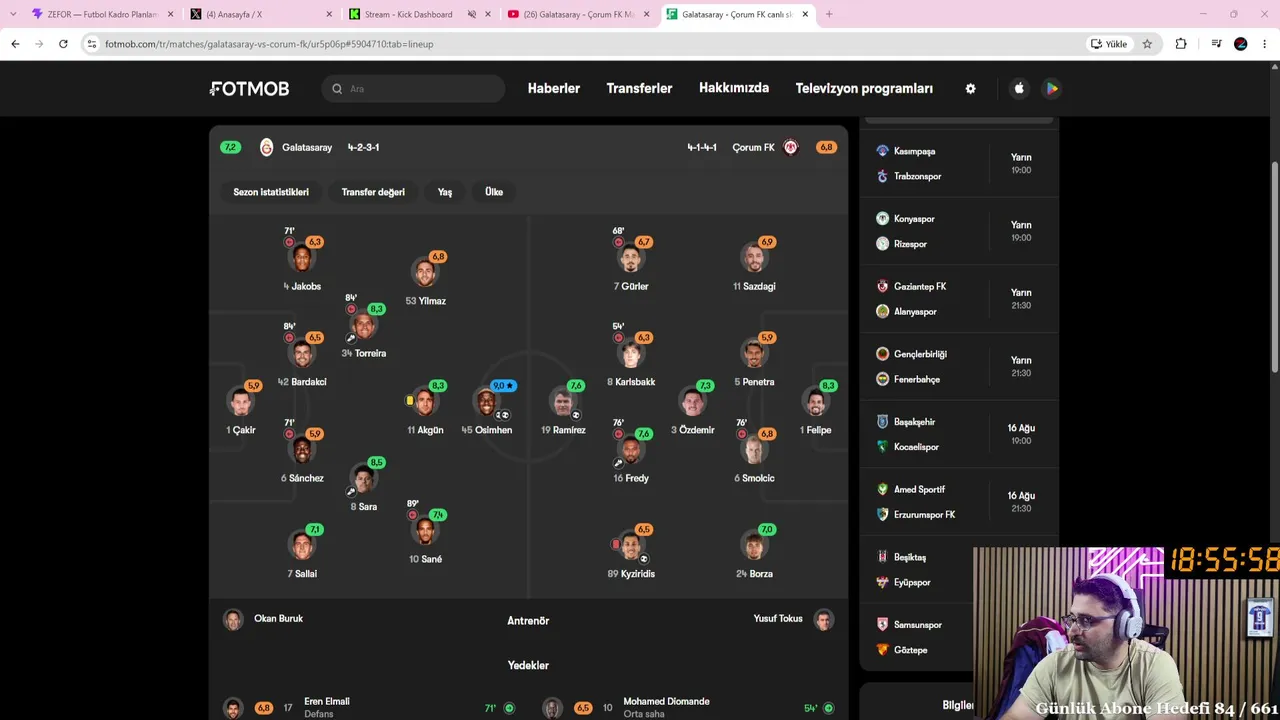This screenshot has width=1280, height=720.
Task: Open the Chrome profile avatar
Action: [1241, 44]
